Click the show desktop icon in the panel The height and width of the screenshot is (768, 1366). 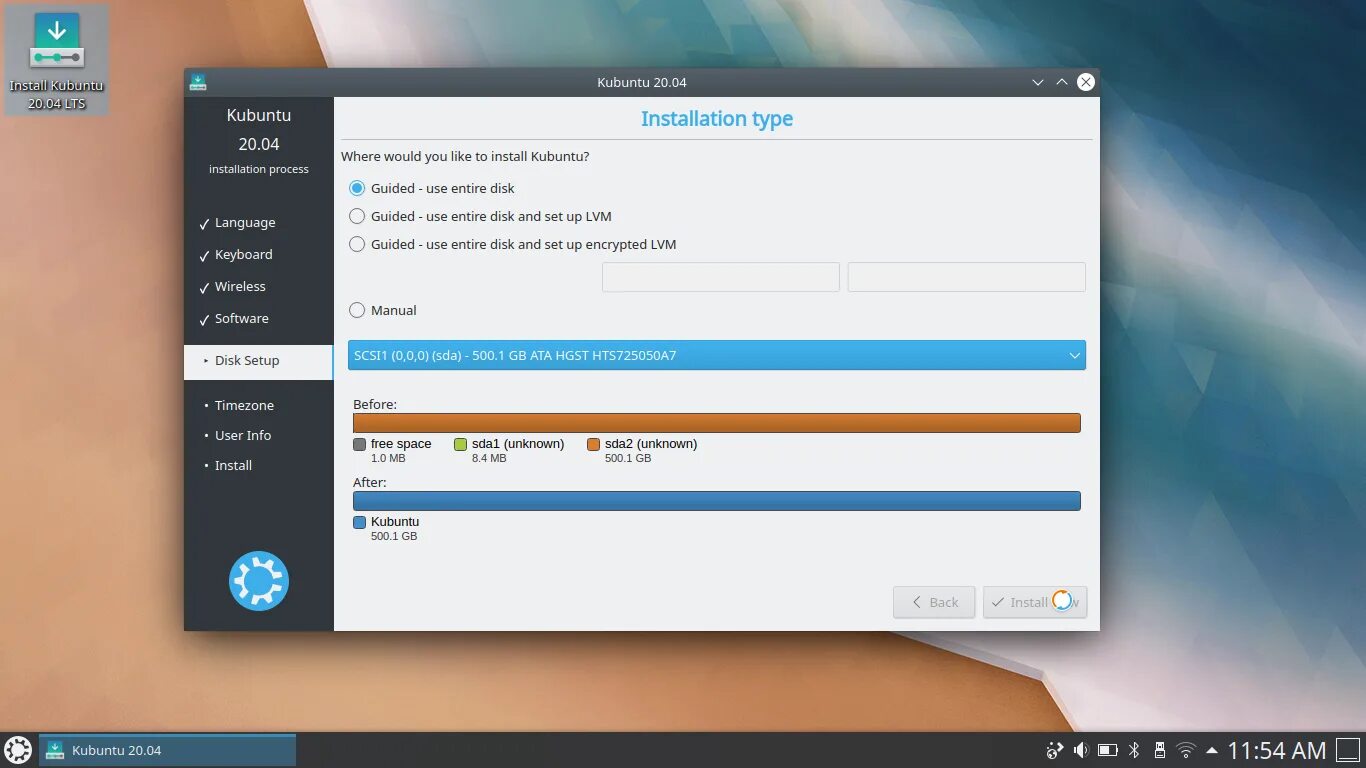1348,750
